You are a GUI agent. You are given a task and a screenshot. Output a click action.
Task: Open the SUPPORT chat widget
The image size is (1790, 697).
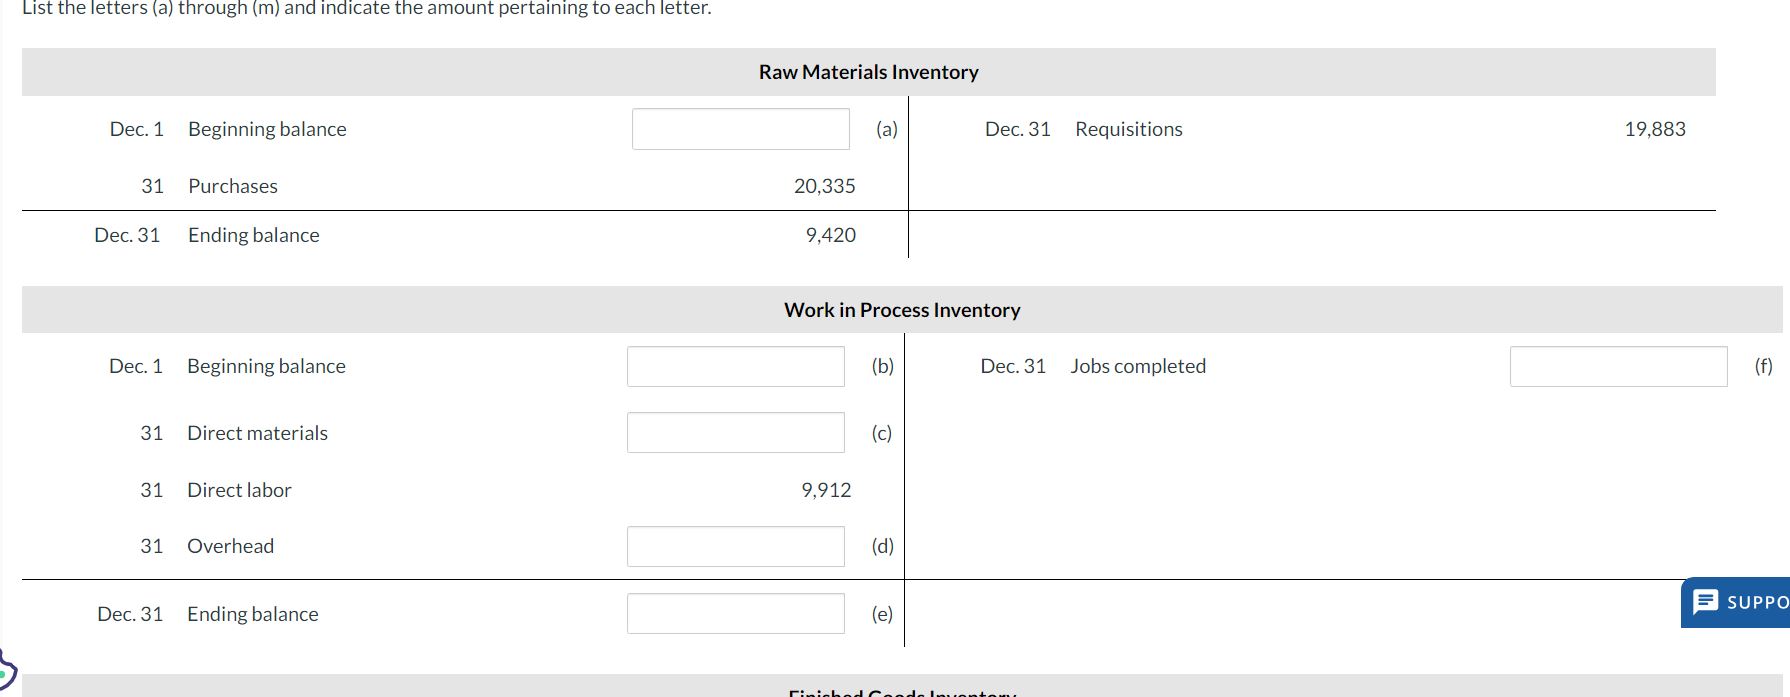pos(1735,601)
